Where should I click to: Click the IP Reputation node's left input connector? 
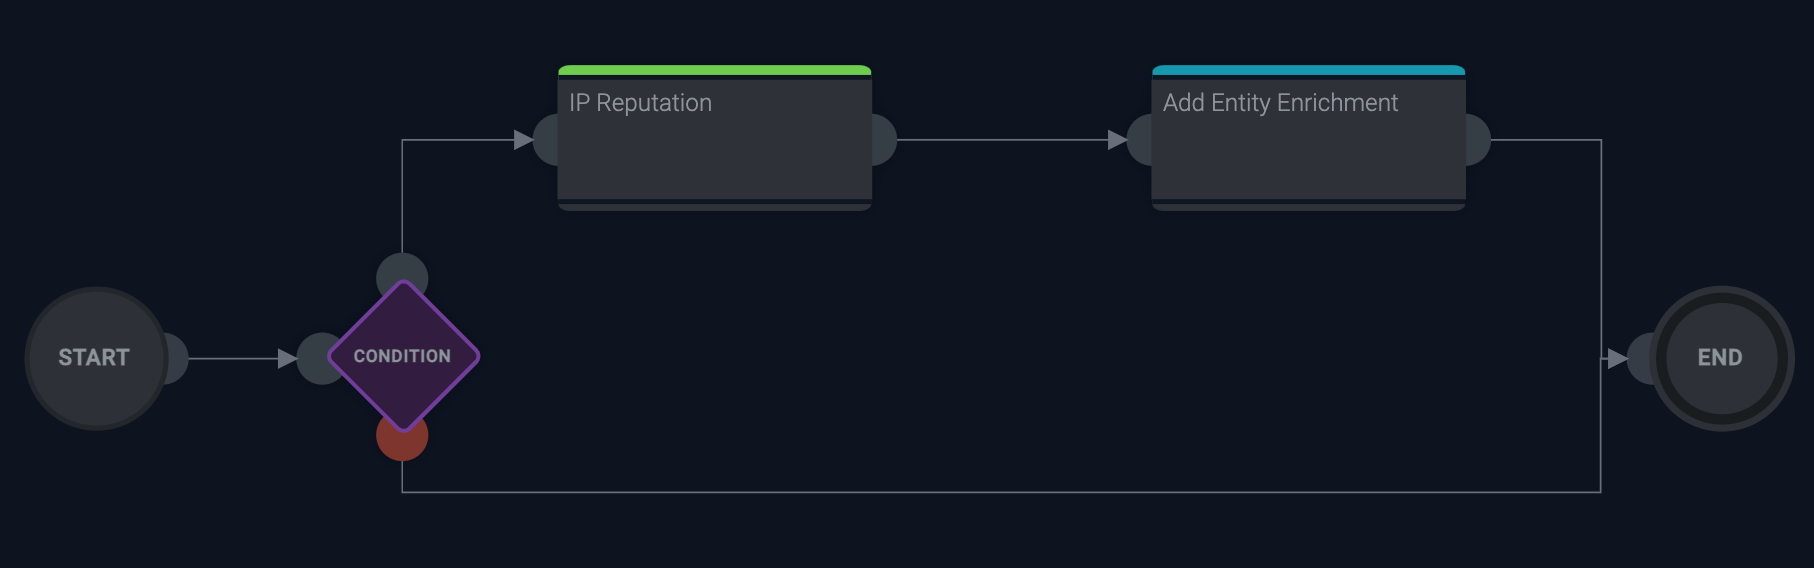[x=545, y=140]
